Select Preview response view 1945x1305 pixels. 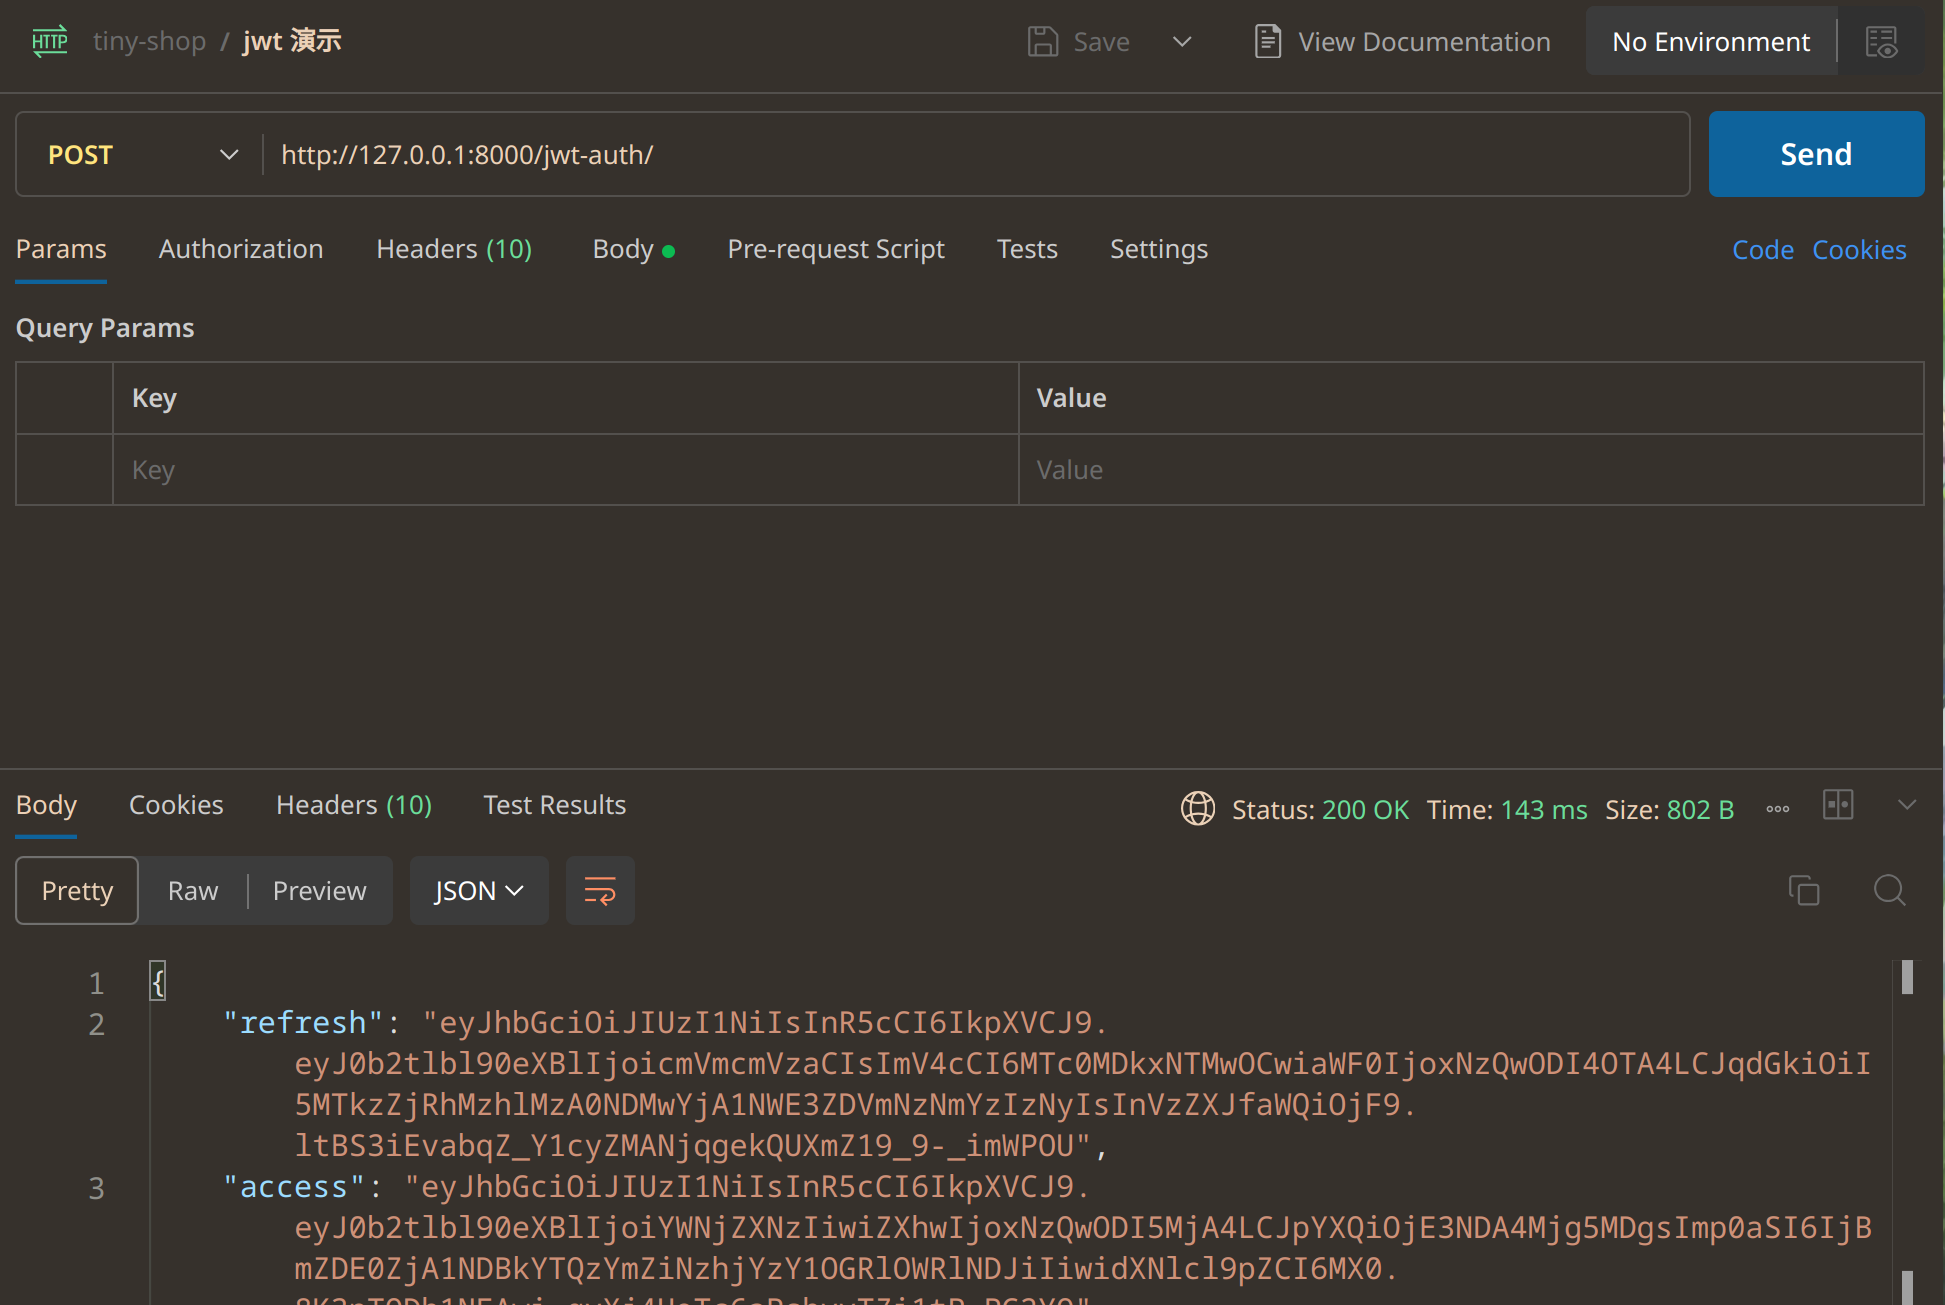[319, 890]
